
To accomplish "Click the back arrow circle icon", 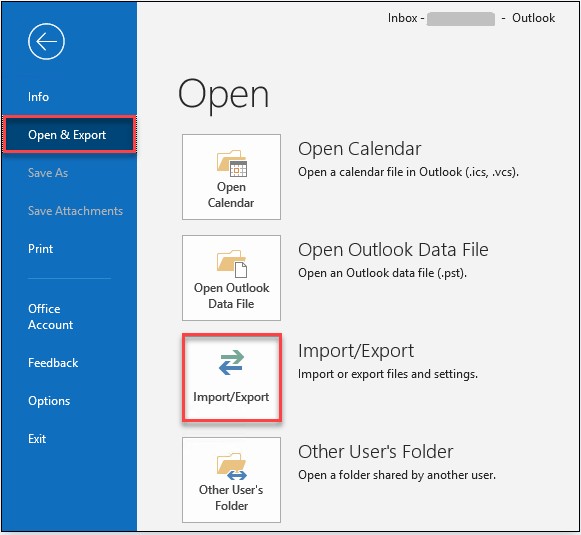I will pyautogui.click(x=46, y=41).
